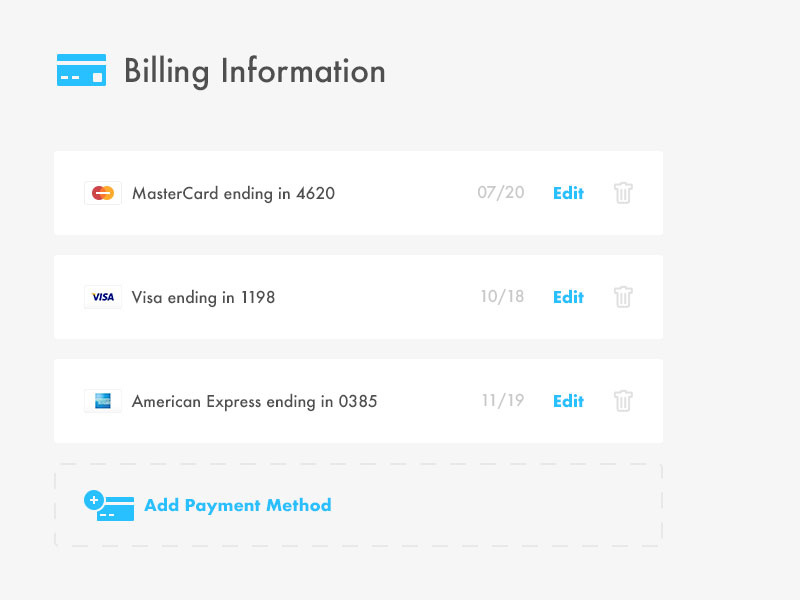Screen dimensions: 800x600
Task: Click the 07/20 expiration date
Action: pos(502,193)
